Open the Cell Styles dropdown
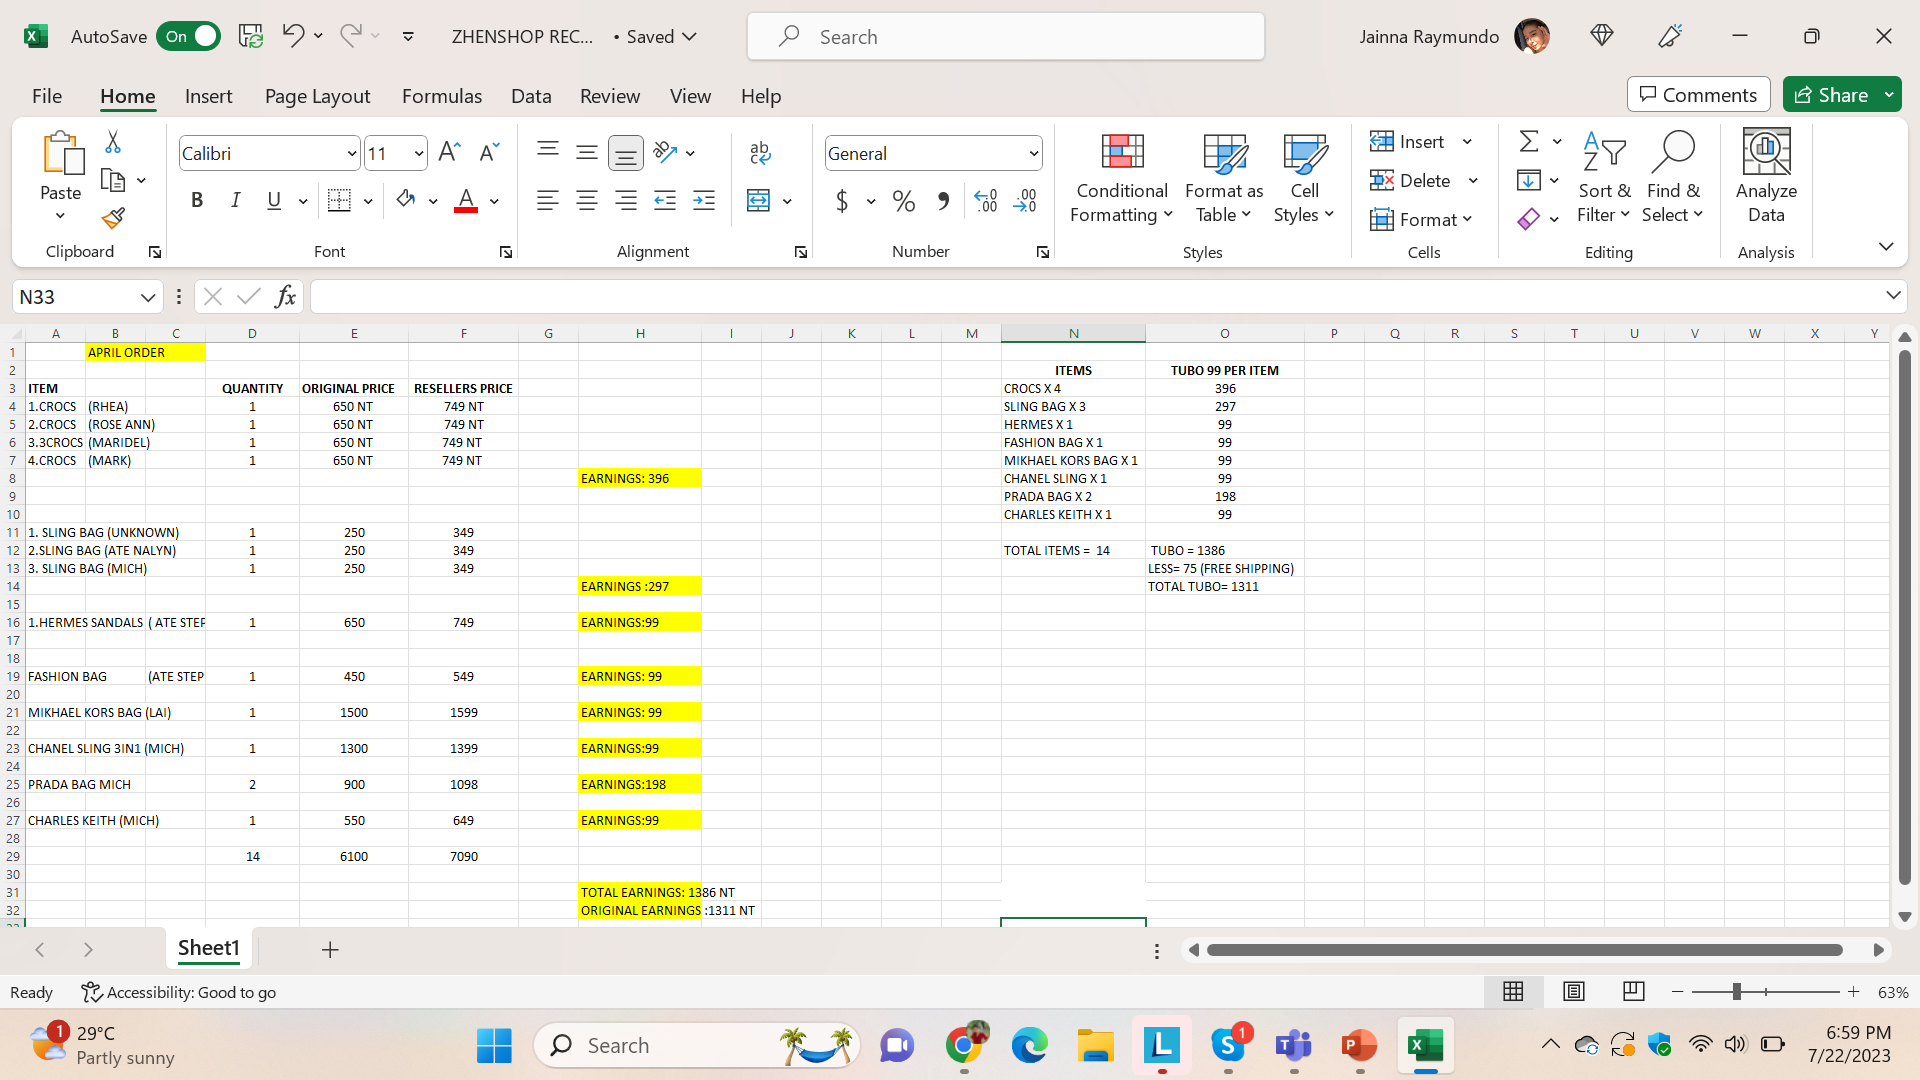The width and height of the screenshot is (1920, 1080). pos(1304,178)
